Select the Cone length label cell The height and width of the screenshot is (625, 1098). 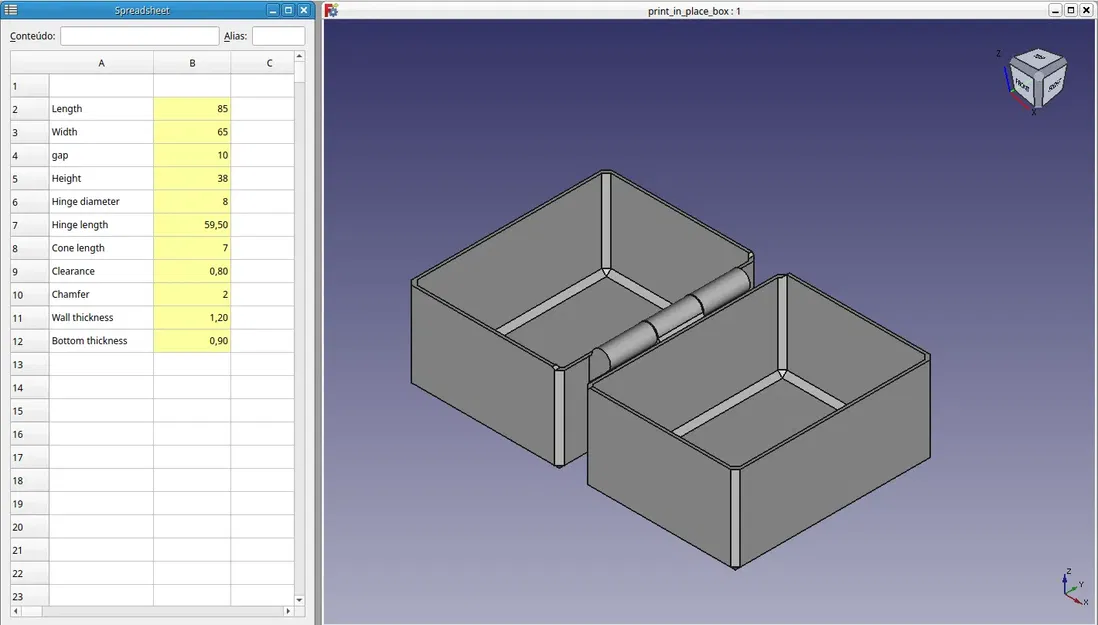tap(102, 248)
